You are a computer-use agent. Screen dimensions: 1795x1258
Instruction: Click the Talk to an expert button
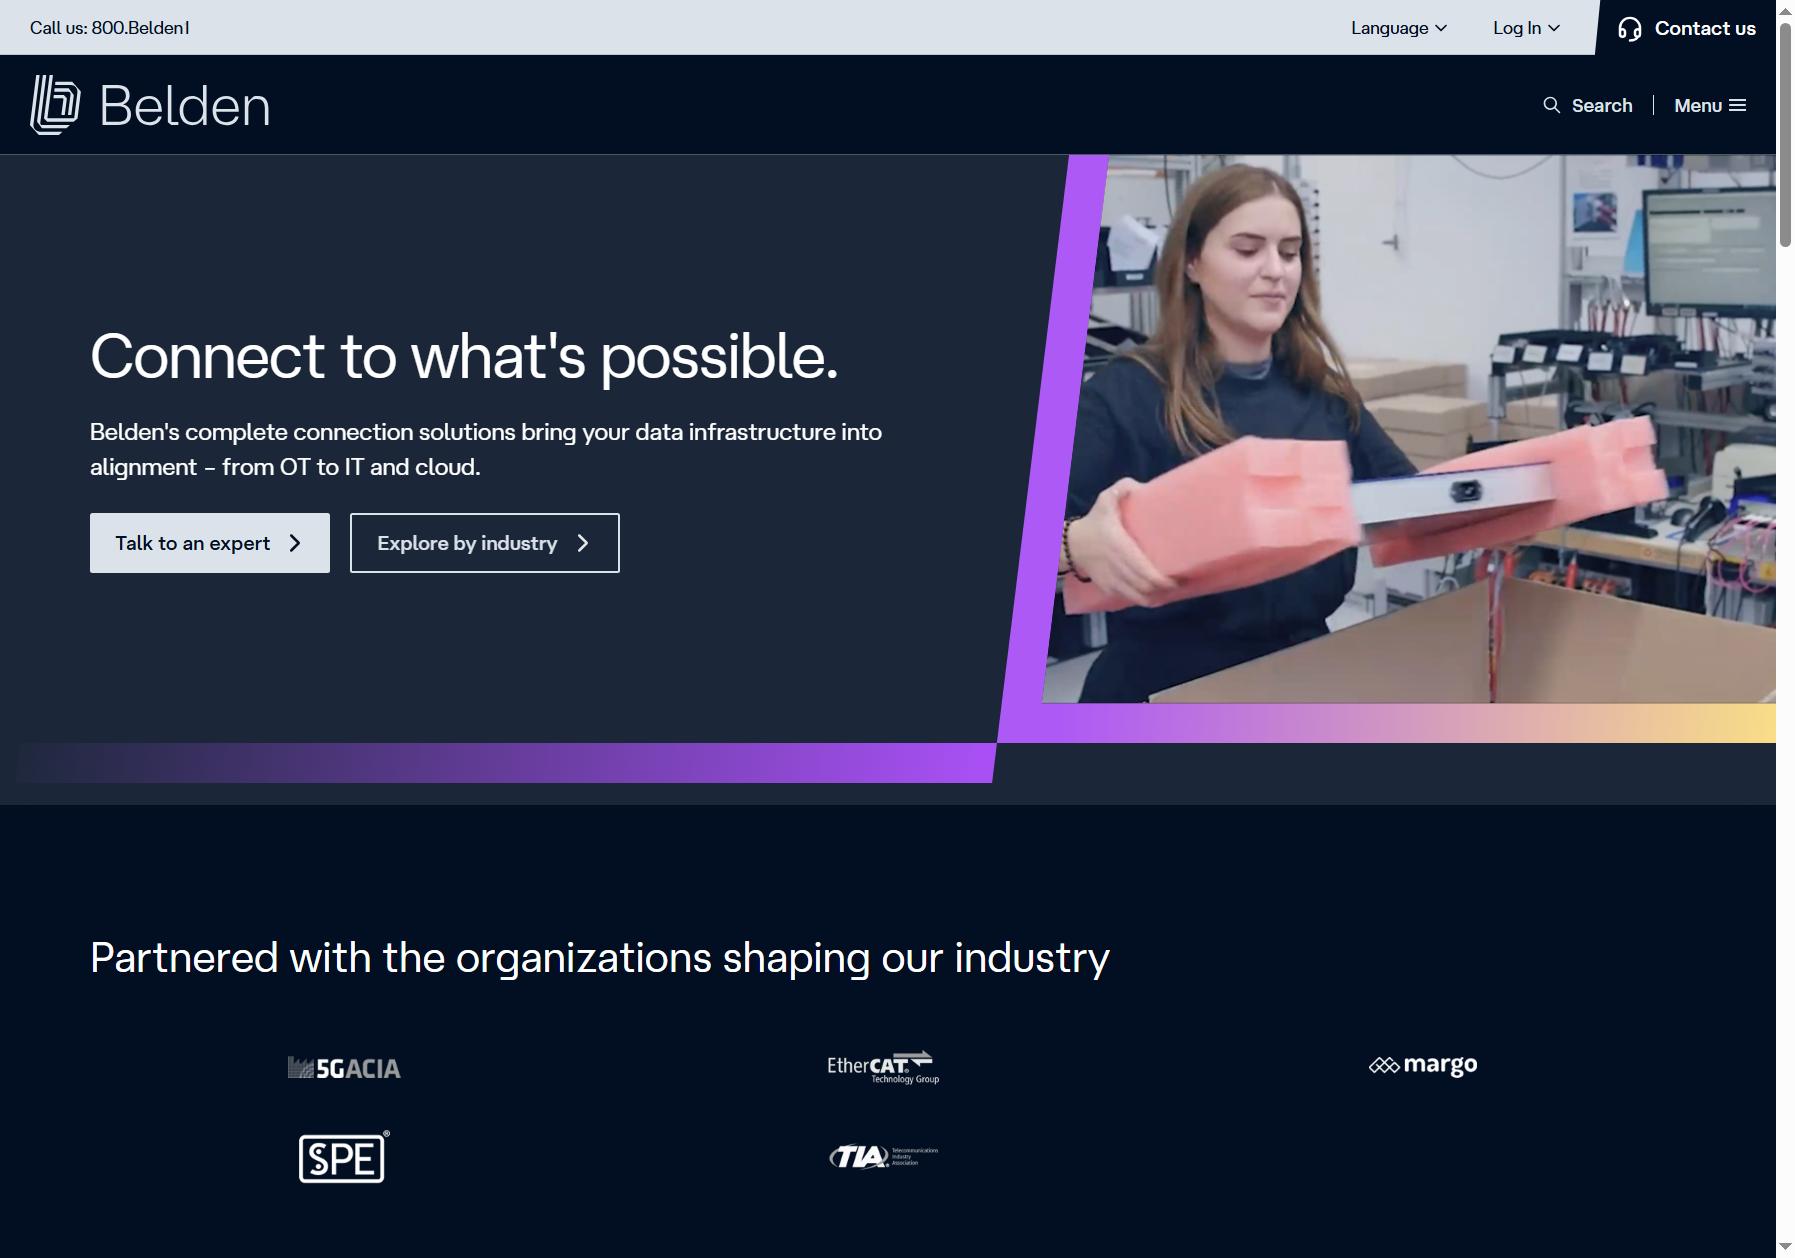210,543
